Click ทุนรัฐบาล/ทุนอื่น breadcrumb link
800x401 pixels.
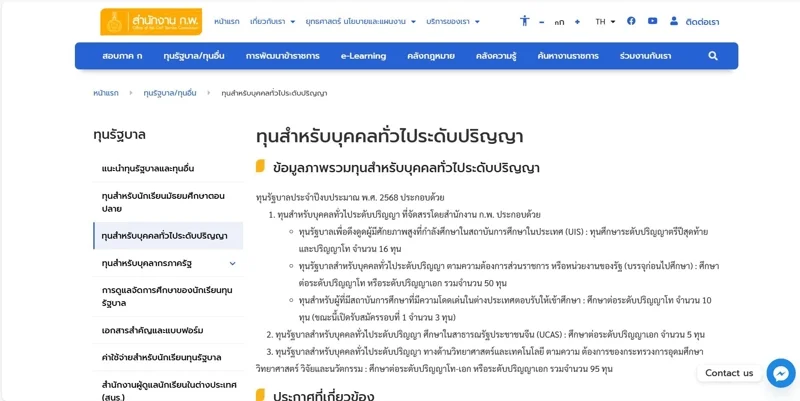[x=169, y=93]
